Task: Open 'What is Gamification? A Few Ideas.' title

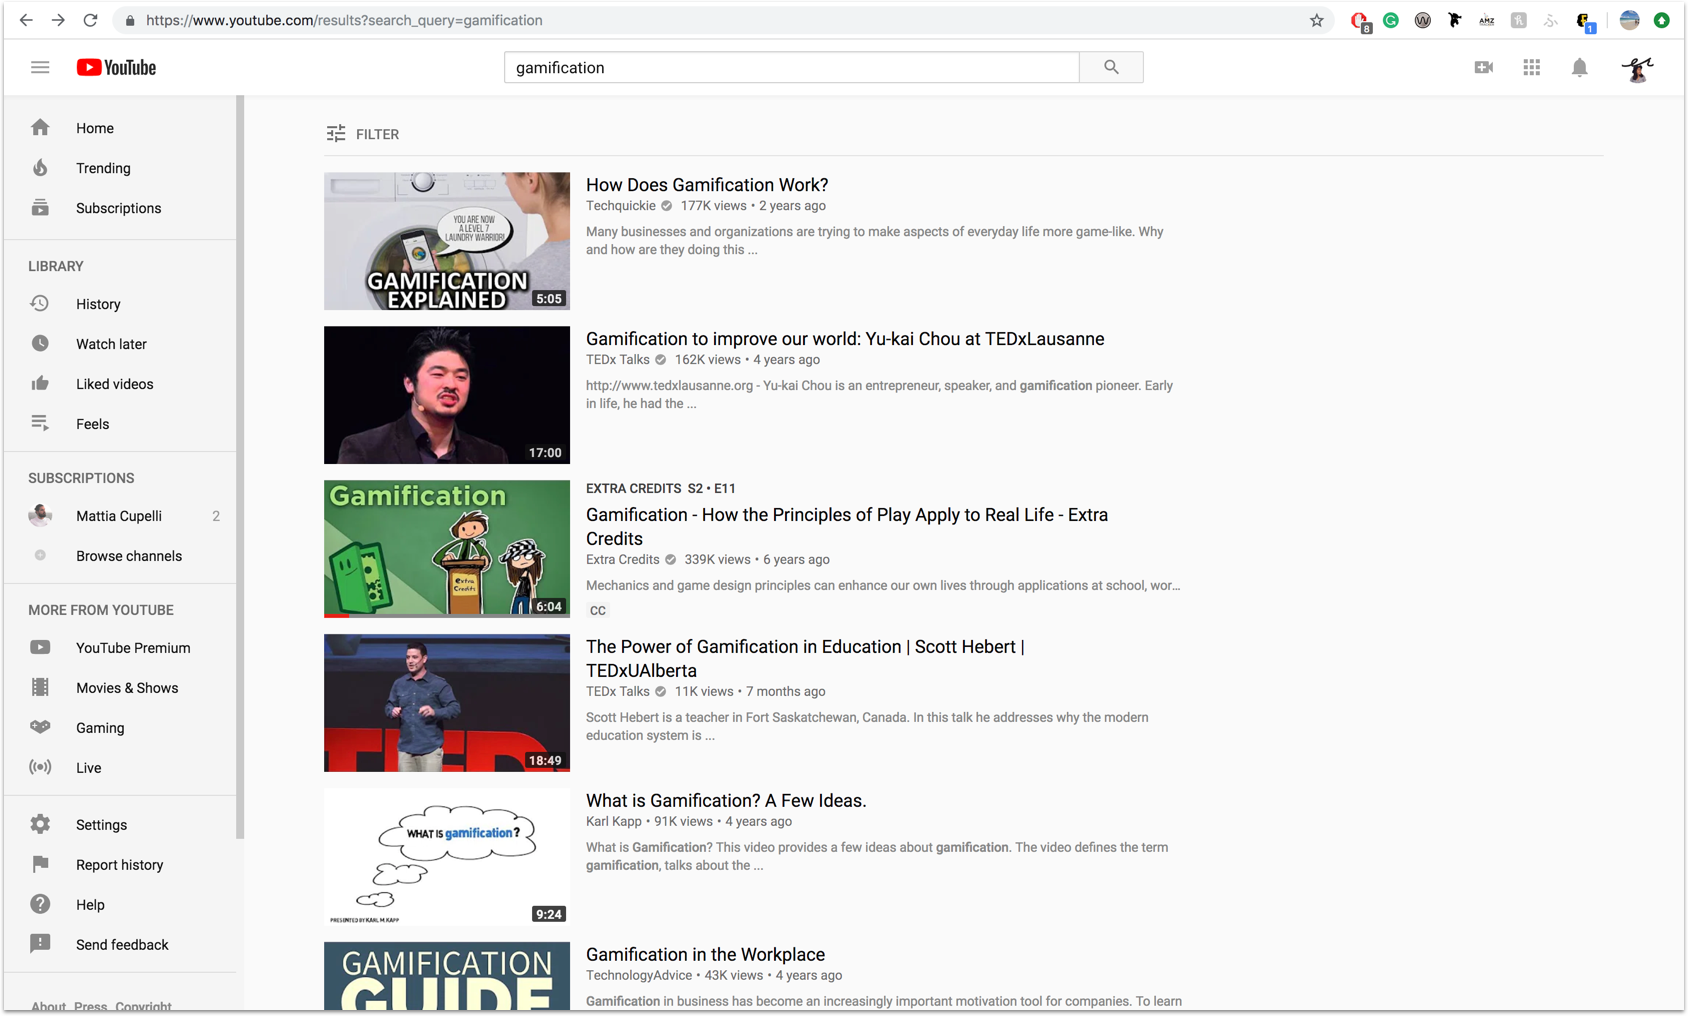Action: (x=726, y=801)
